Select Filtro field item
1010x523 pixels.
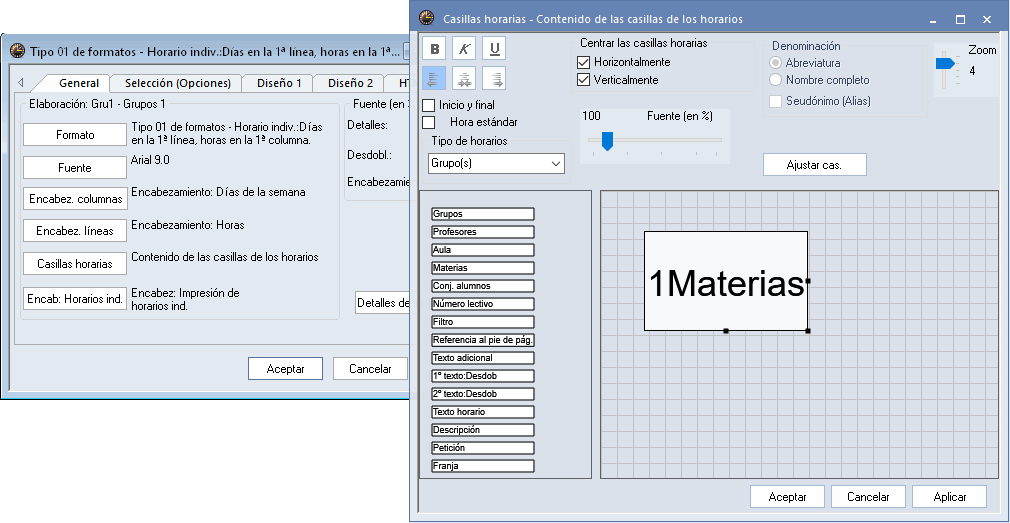[x=483, y=322]
